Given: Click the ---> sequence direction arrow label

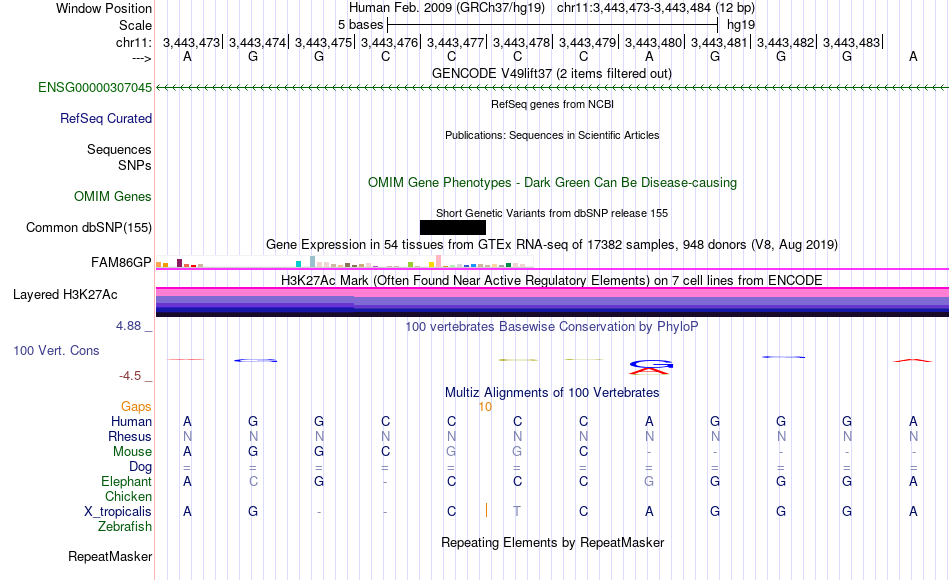Looking at the screenshot, I should click(x=142, y=58).
